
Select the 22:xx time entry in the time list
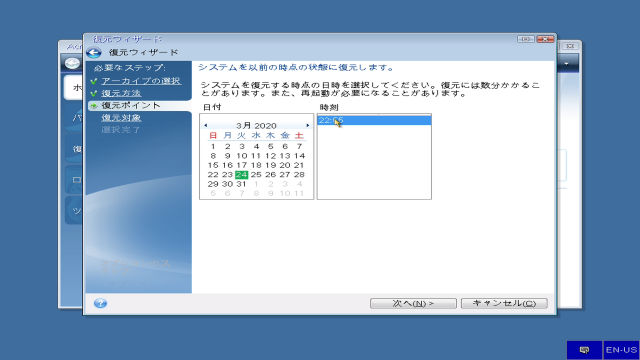374,120
